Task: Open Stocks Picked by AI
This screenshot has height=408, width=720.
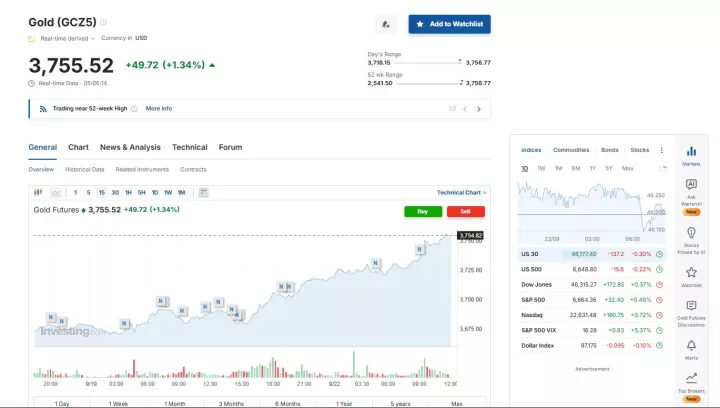Action: pos(691,240)
